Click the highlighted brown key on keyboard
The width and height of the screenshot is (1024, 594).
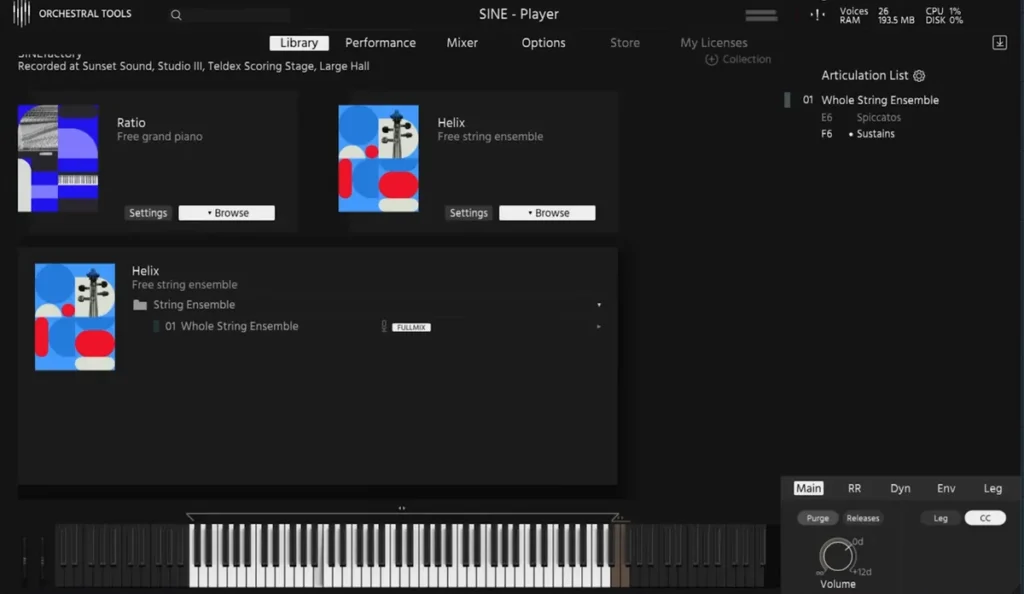[620, 555]
